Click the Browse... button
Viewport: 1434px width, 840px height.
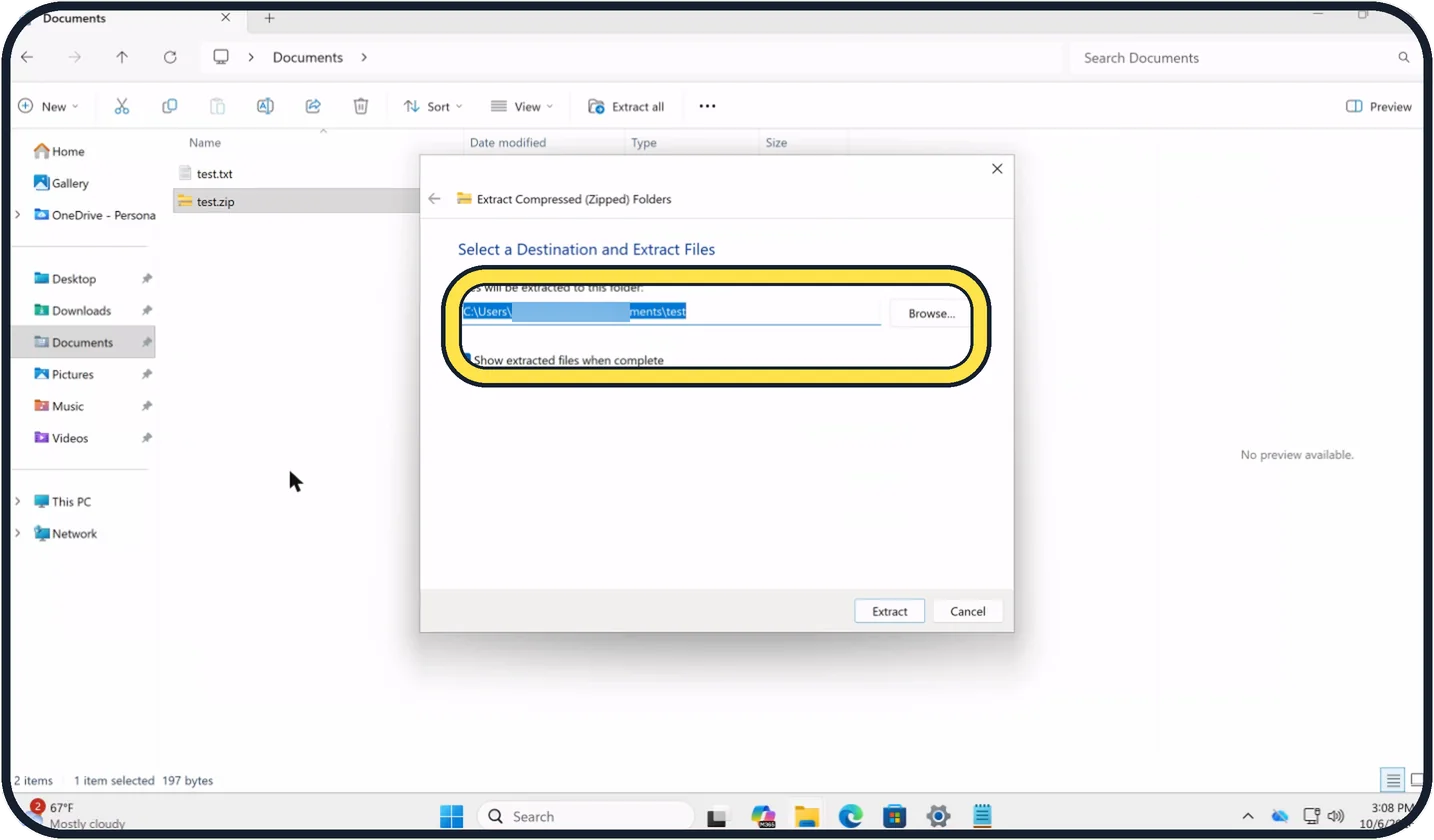point(931,313)
